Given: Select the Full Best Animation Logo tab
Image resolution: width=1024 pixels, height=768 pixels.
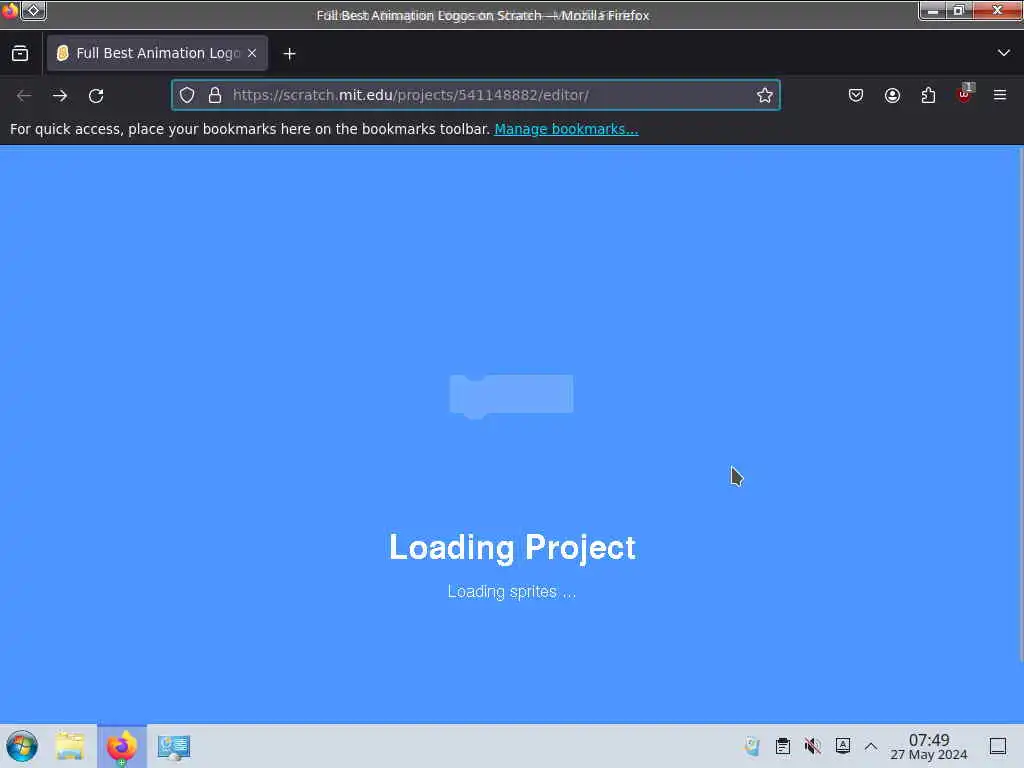Looking at the screenshot, I should [x=157, y=54].
